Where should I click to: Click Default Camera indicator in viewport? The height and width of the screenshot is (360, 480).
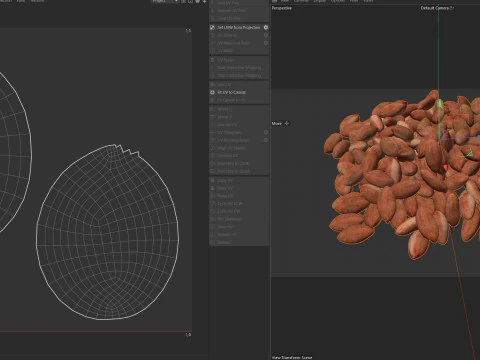point(437,8)
